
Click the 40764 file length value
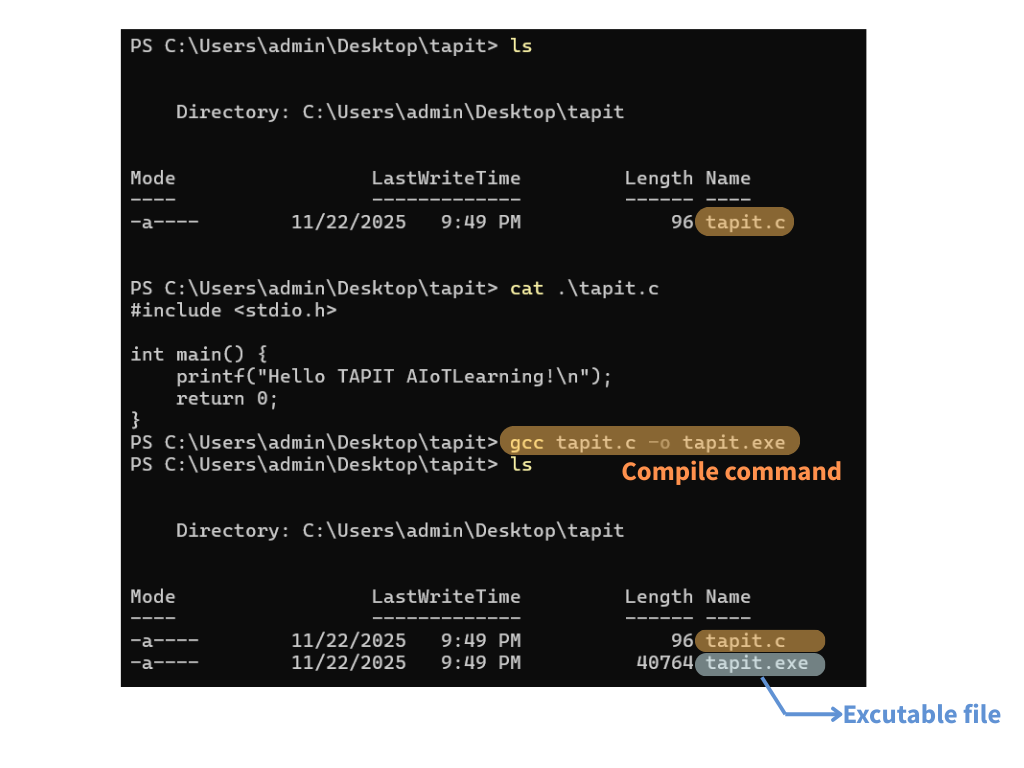(664, 663)
